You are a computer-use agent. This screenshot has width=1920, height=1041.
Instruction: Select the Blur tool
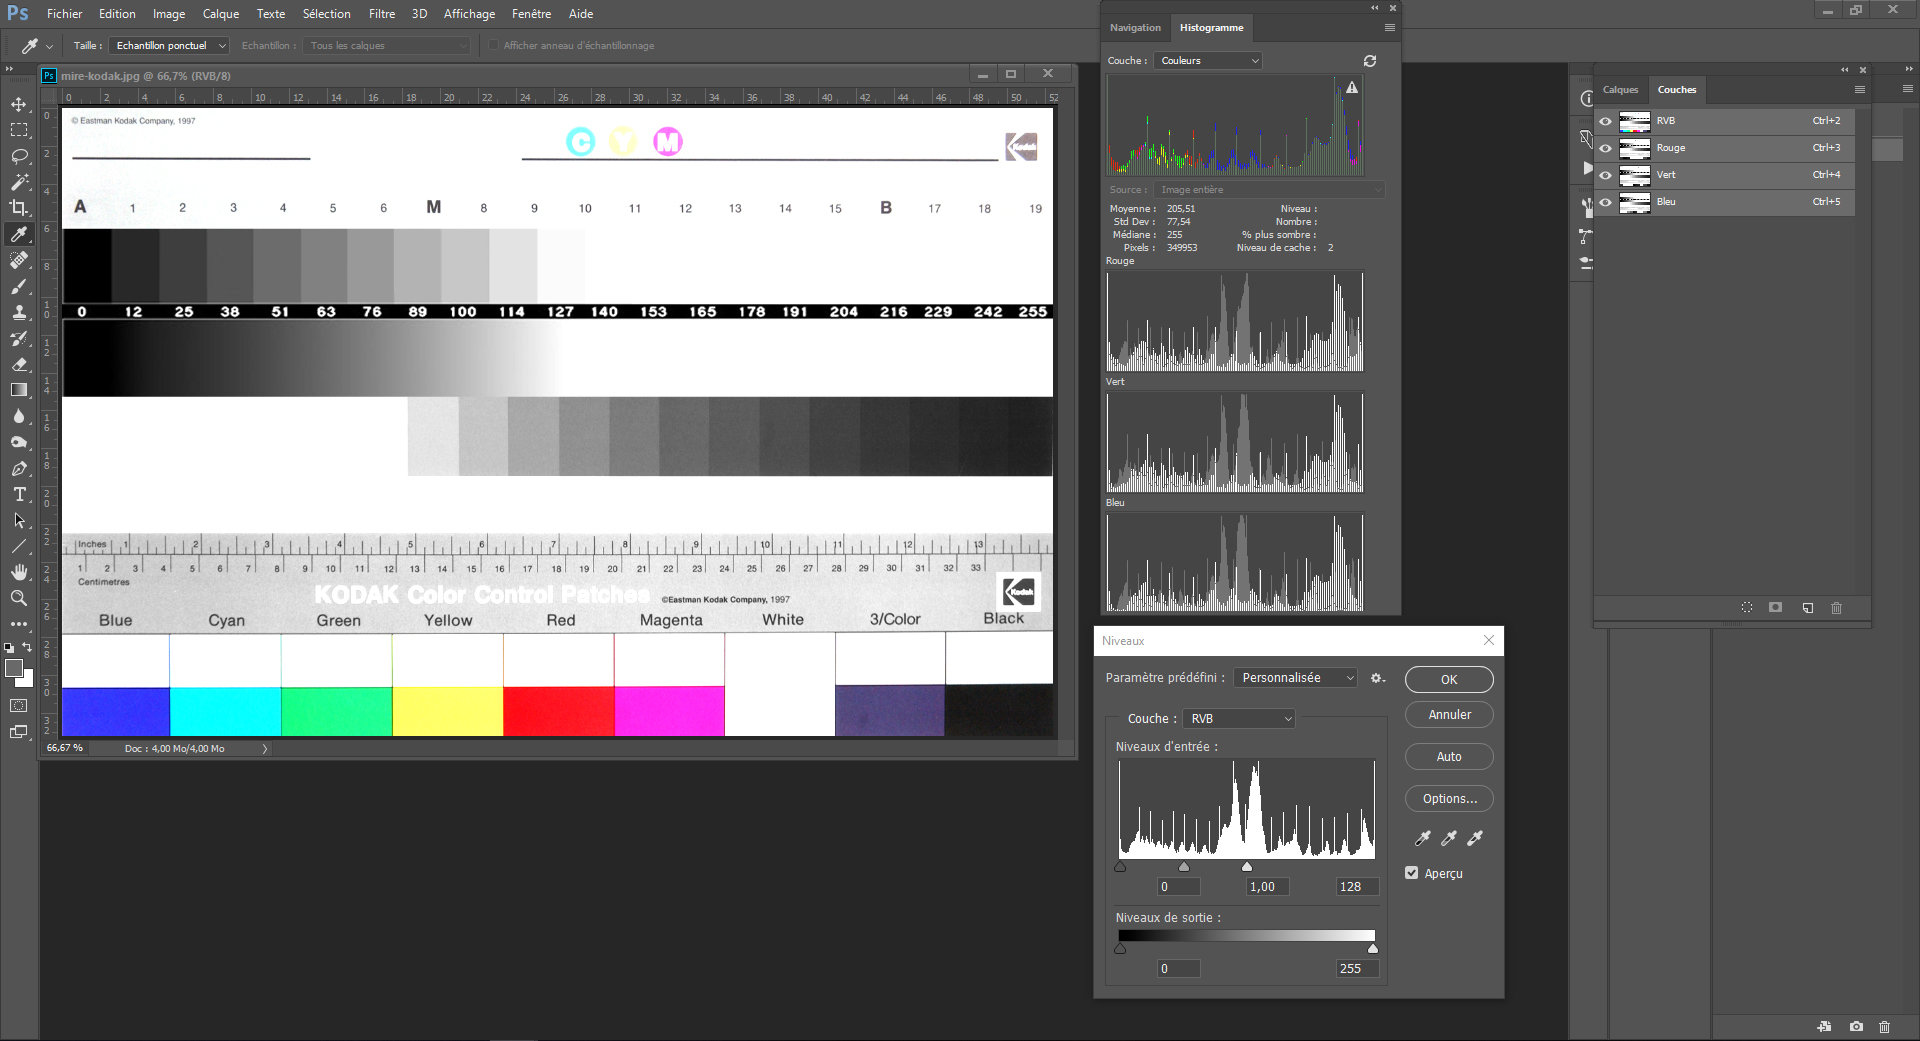[x=19, y=416]
